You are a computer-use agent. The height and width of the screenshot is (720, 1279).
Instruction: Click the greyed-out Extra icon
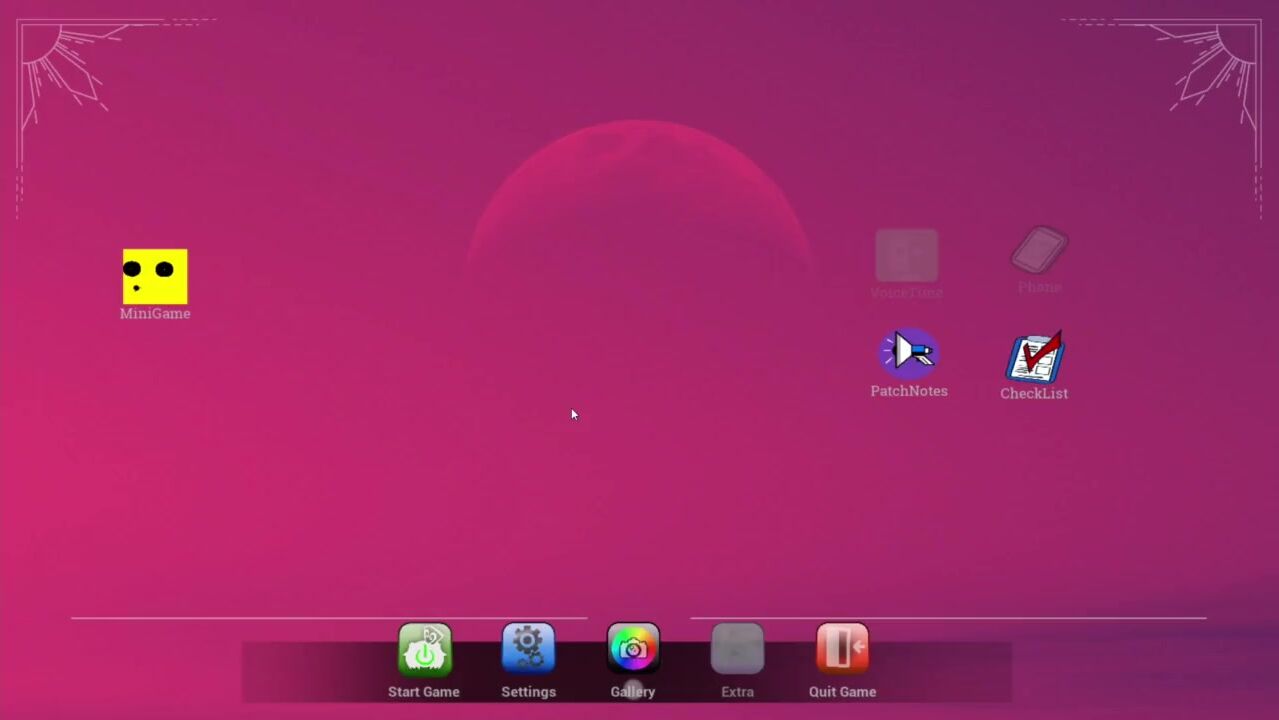(x=737, y=649)
